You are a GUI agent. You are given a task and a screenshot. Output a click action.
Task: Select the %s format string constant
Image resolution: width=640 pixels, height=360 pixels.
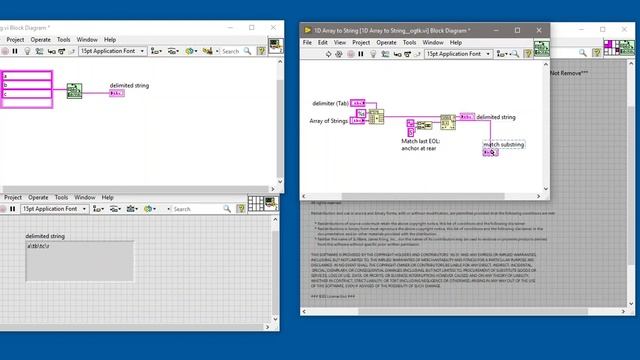coord(361,113)
